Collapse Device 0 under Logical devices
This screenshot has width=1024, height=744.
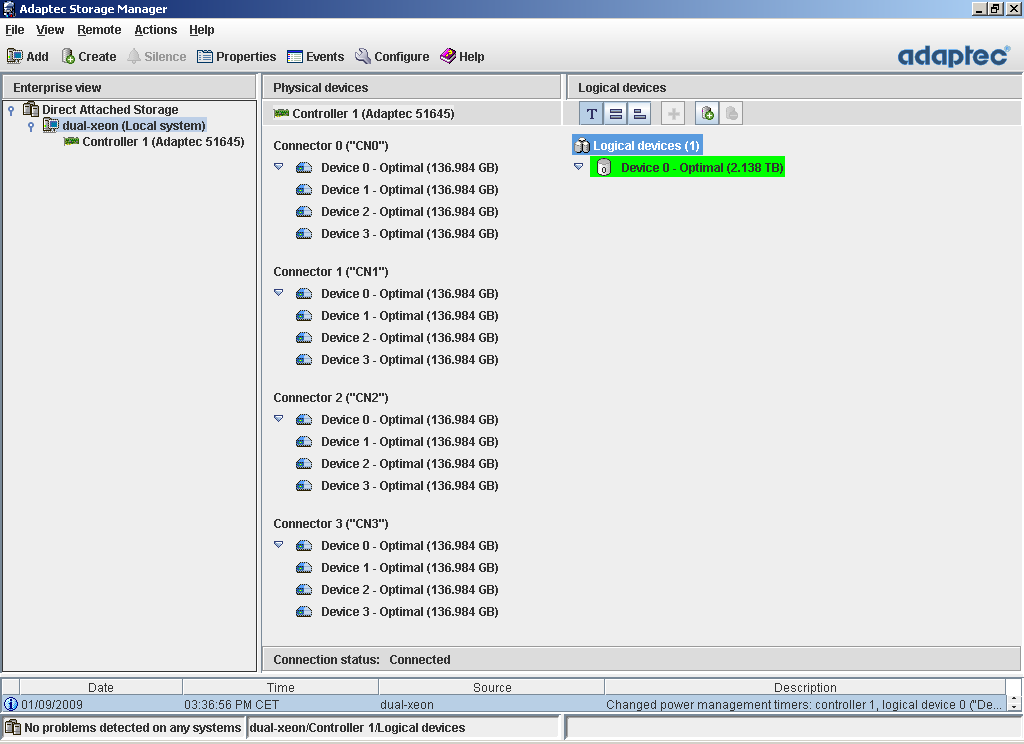tap(578, 167)
